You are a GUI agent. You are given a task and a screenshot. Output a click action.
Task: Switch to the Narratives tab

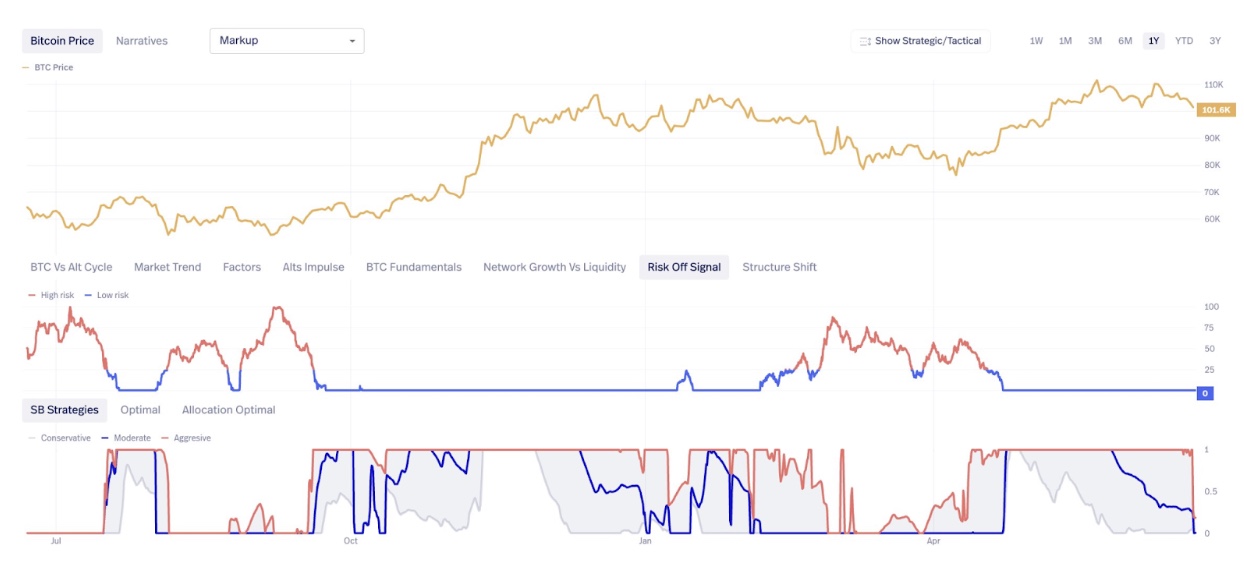(141, 41)
